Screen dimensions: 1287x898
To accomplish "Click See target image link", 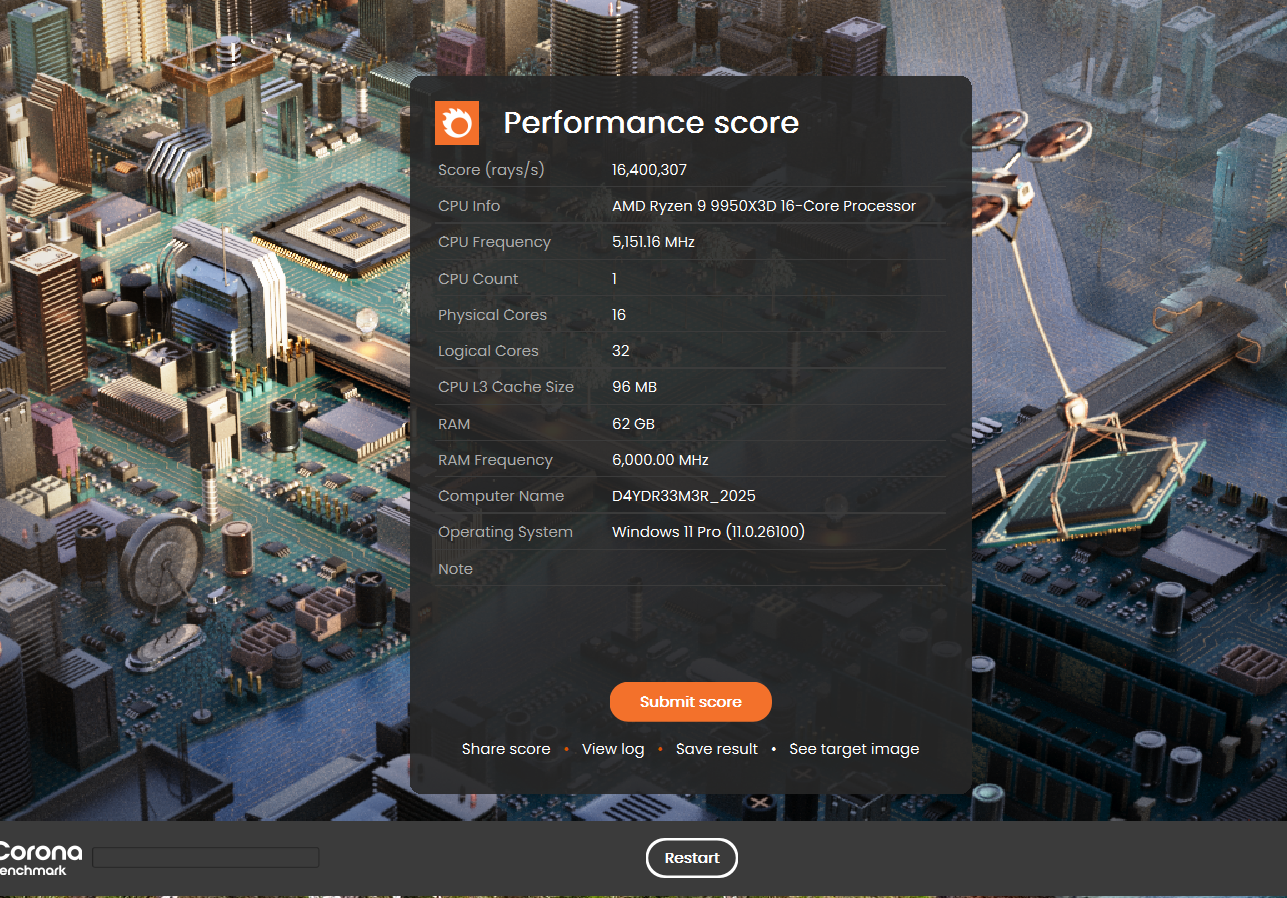I will click(x=854, y=749).
